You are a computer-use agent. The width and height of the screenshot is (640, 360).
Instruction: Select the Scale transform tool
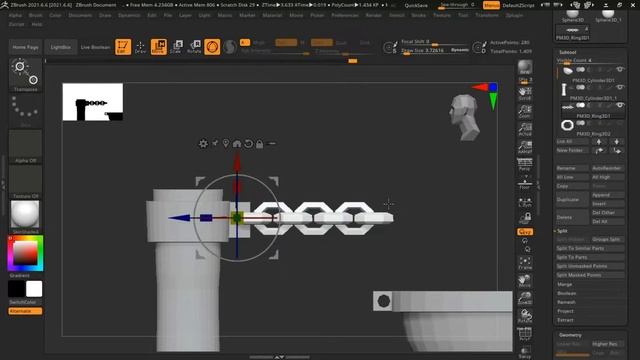(x=176, y=47)
